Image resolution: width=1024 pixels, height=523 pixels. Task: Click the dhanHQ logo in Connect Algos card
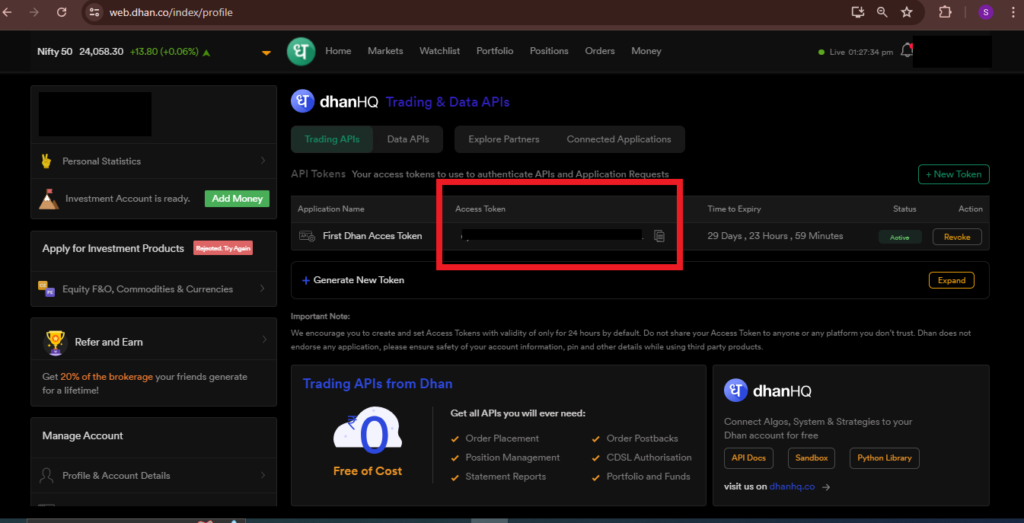pyautogui.click(x=736, y=390)
